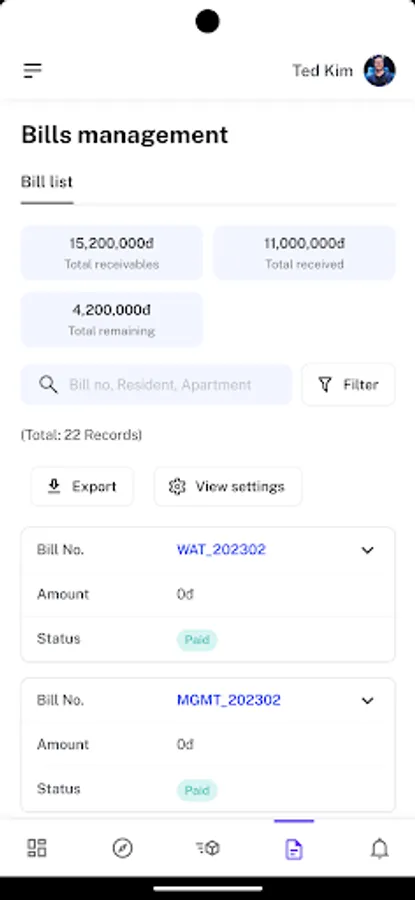The image size is (415, 900).
Task: Focus the Bill no, Resident, Apartment search field
Action: pyautogui.click(x=156, y=385)
